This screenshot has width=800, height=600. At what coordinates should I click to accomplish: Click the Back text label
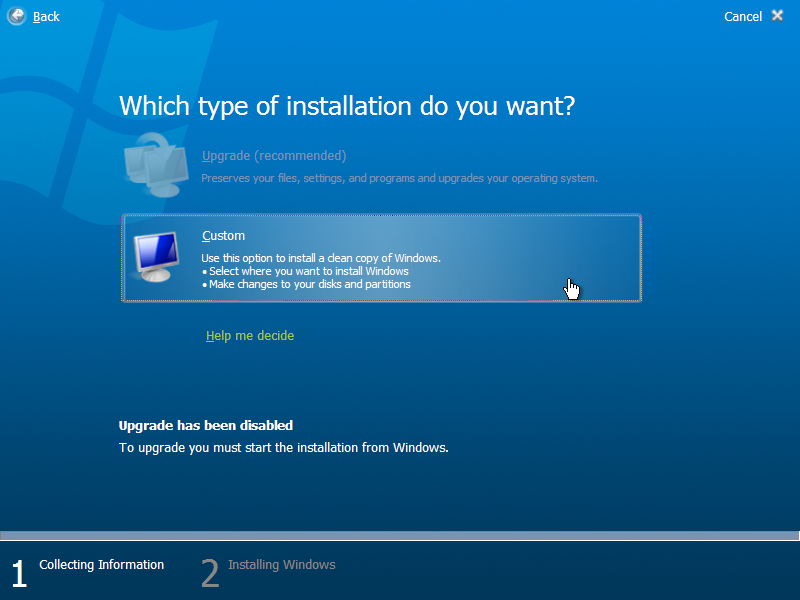46,17
